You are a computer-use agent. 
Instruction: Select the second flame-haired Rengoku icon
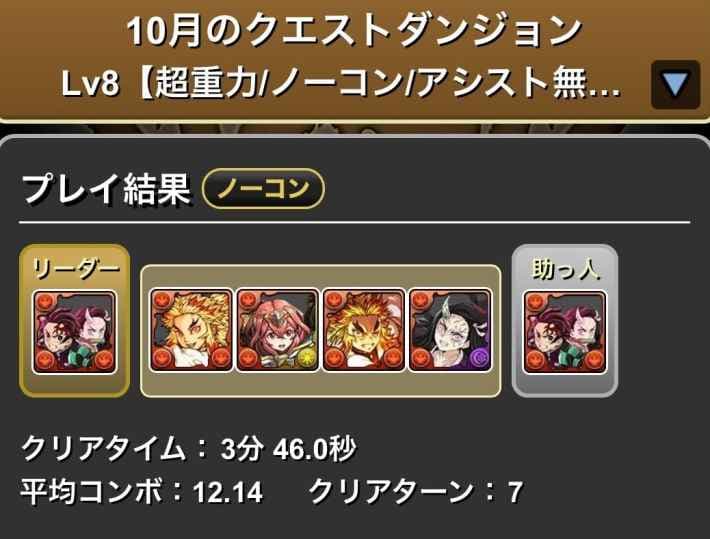[364, 330]
